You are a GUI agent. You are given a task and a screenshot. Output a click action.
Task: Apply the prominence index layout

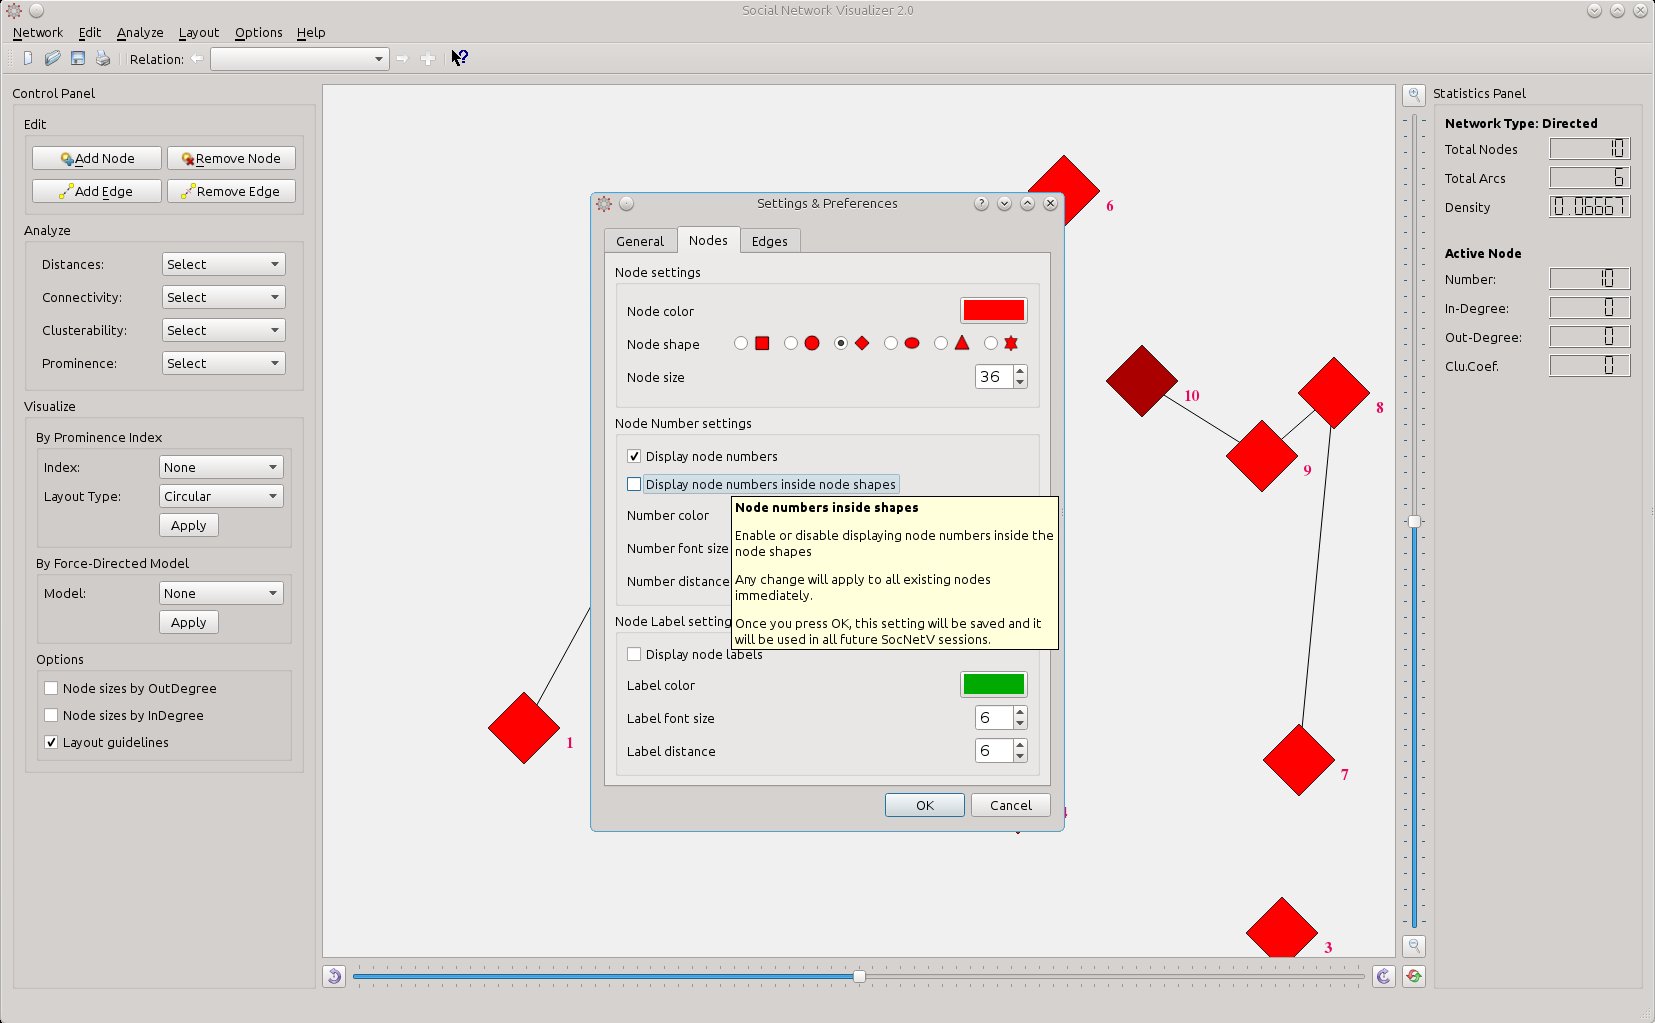[189, 525]
